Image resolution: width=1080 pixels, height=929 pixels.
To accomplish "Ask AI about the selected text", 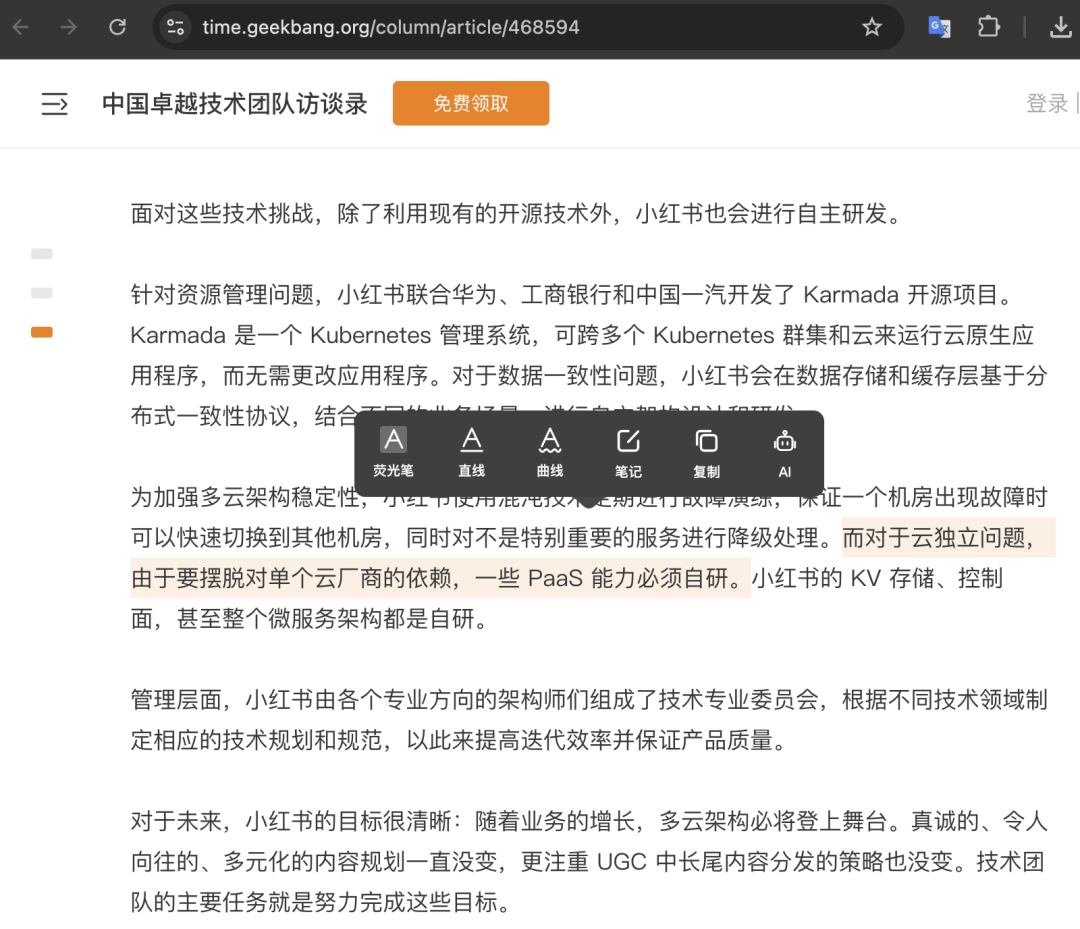I will (785, 452).
